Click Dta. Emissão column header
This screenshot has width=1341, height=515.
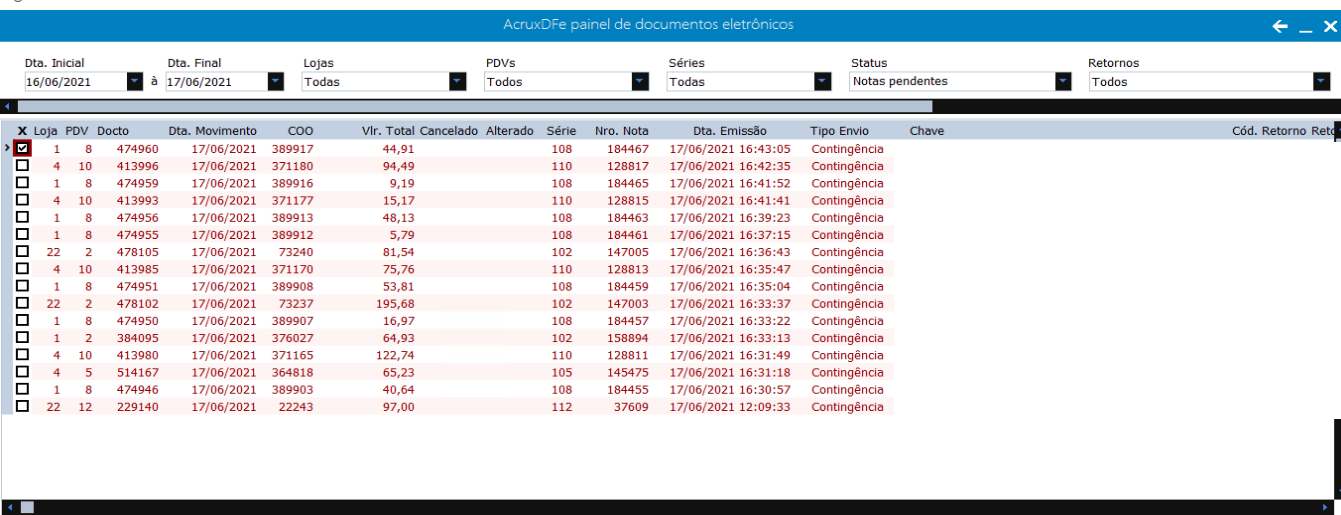(x=730, y=131)
